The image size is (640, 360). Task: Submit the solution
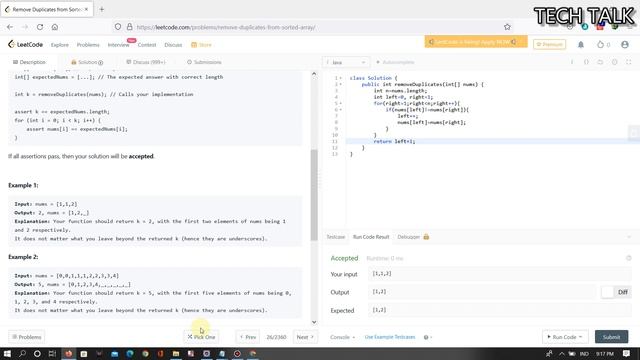click(611, 337)
